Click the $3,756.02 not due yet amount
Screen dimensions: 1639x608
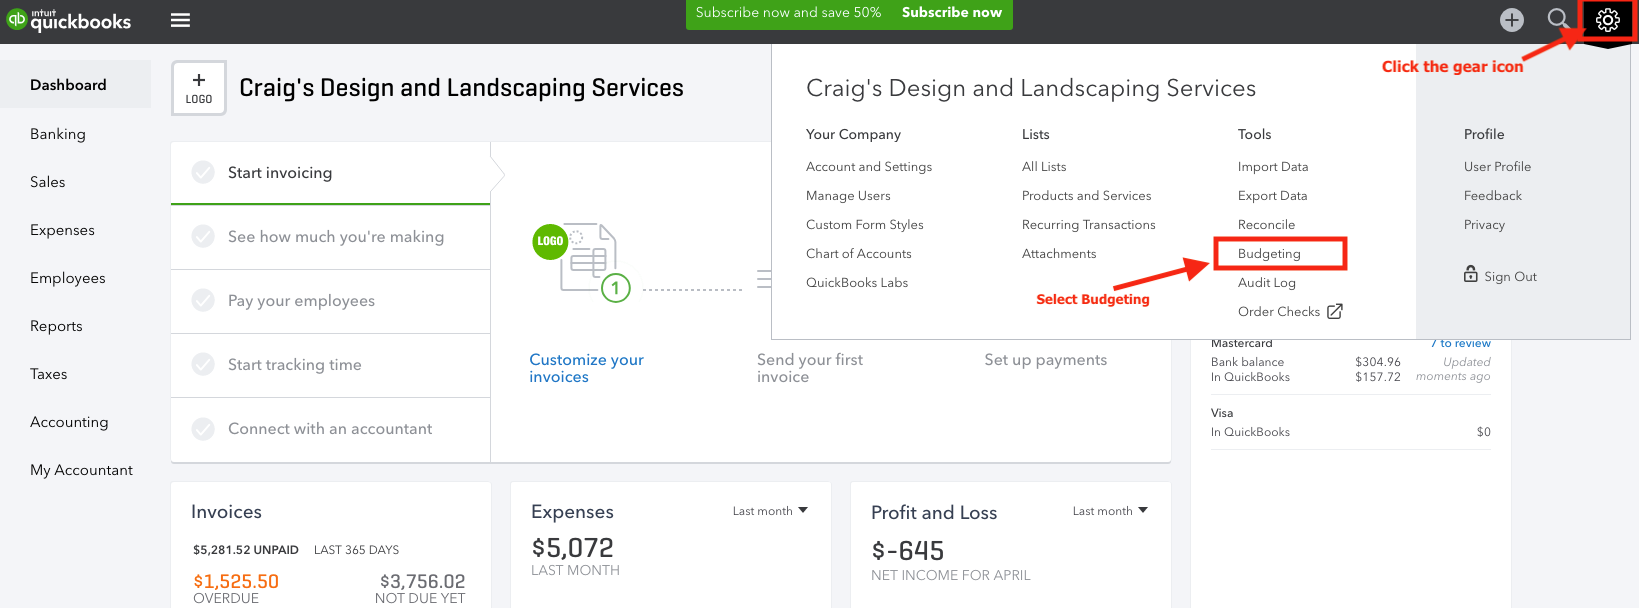tap(422, 581)
